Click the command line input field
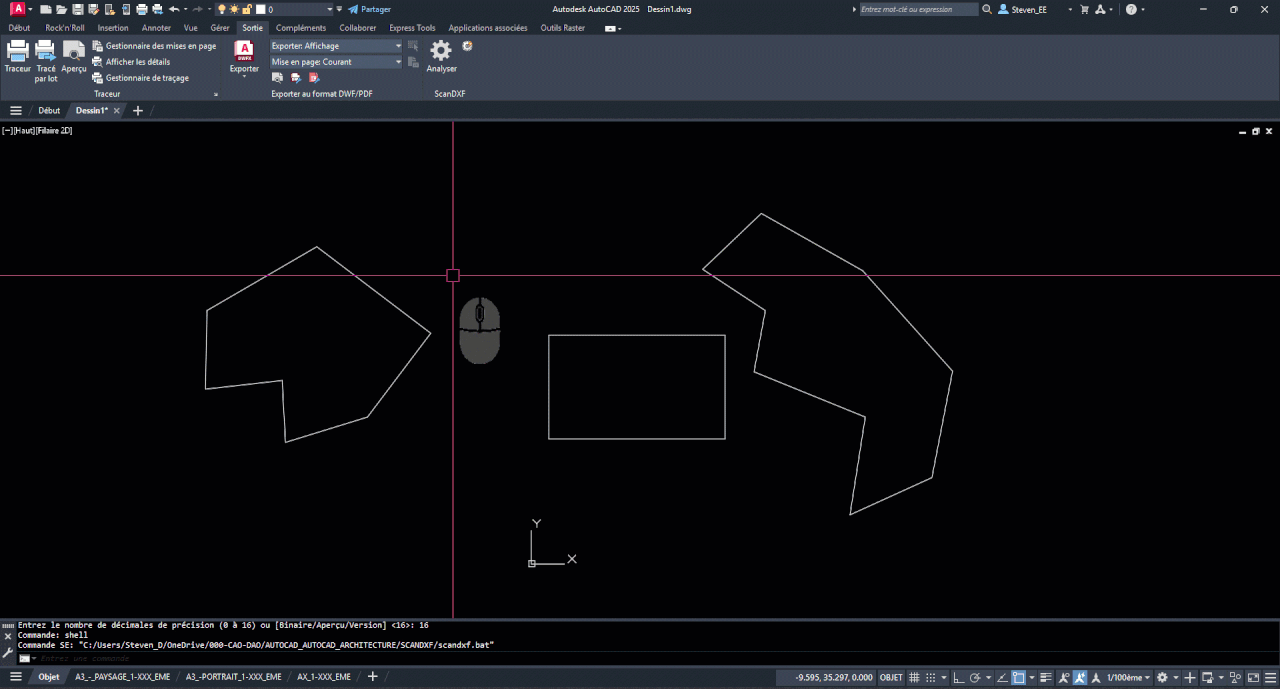Image resolution: width=1280 pixels, height=689 pixels. pos(640,658)
